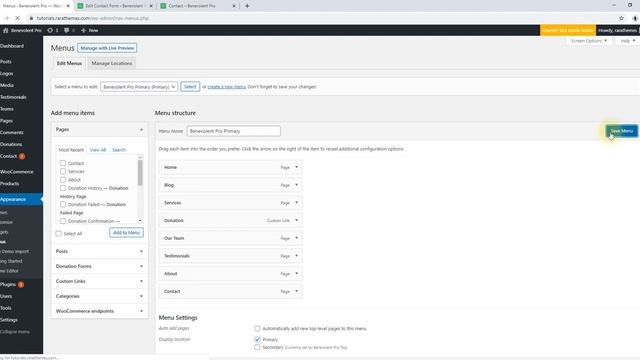The height and width of the screenshot is (360, 640).
Task: Open the Help dropdown
Action: (627, 41)
